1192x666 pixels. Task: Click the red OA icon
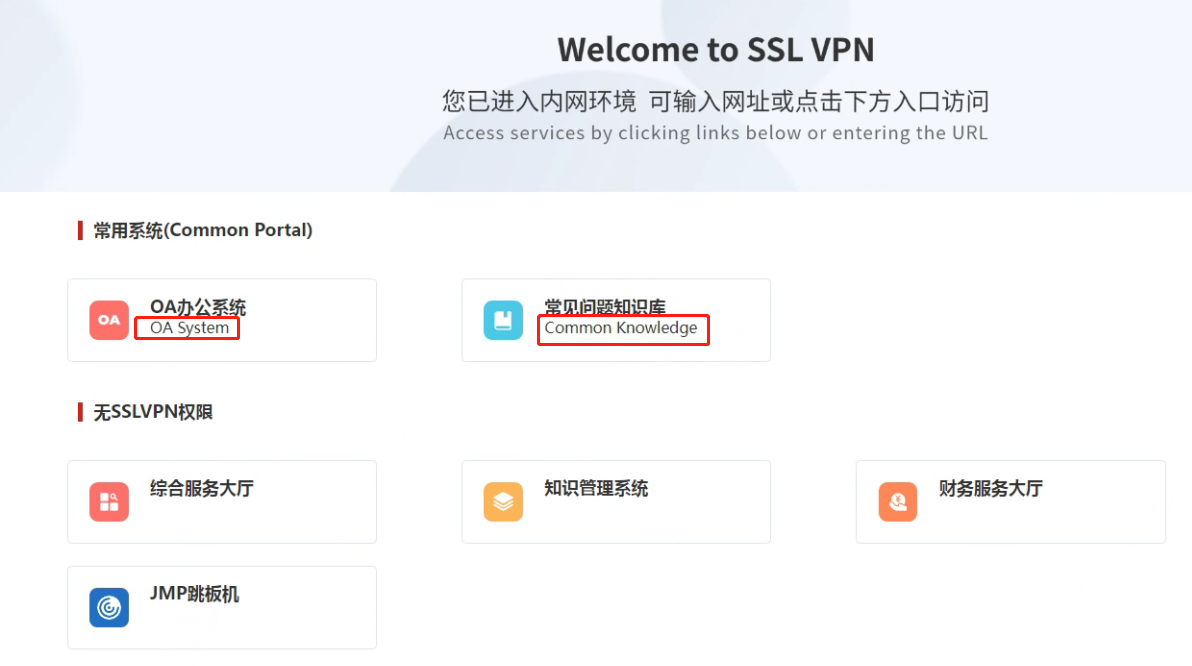(x=109, y=320)
